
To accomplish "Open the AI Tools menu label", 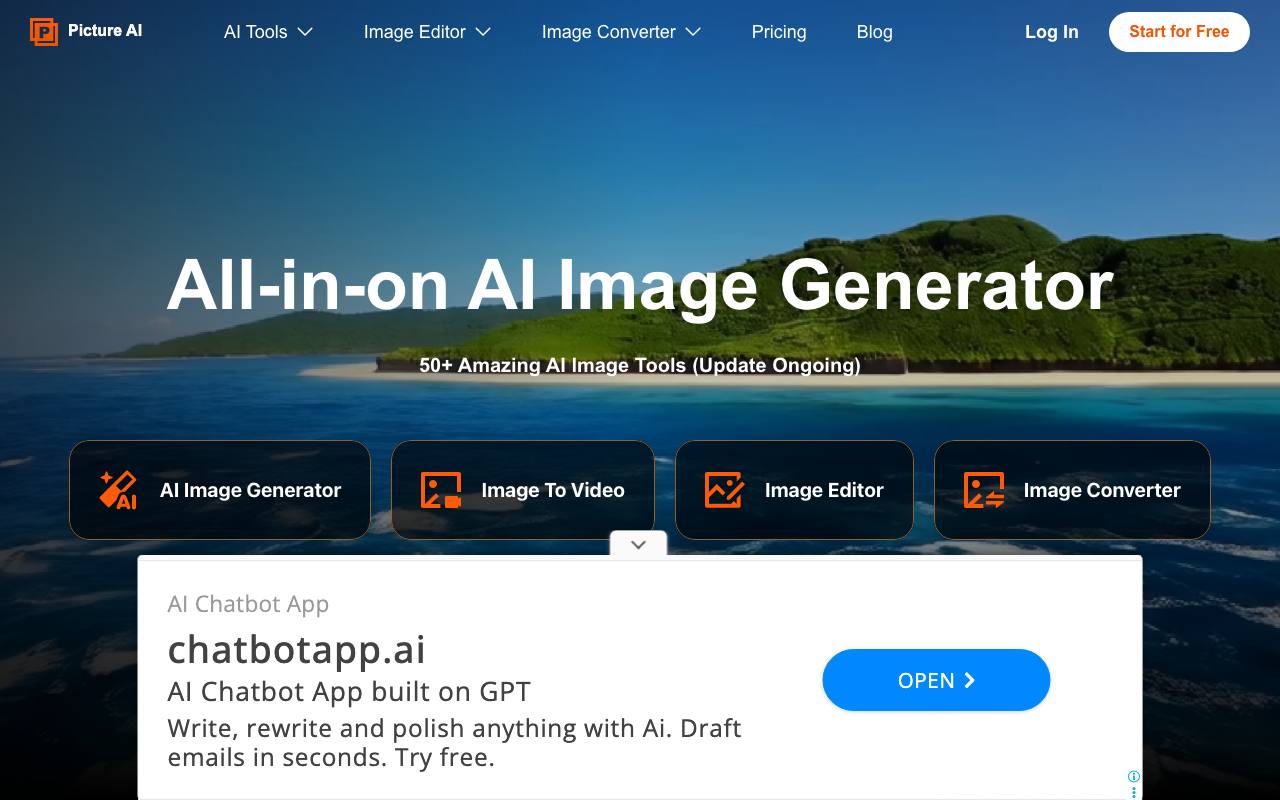I will point(255,32).
